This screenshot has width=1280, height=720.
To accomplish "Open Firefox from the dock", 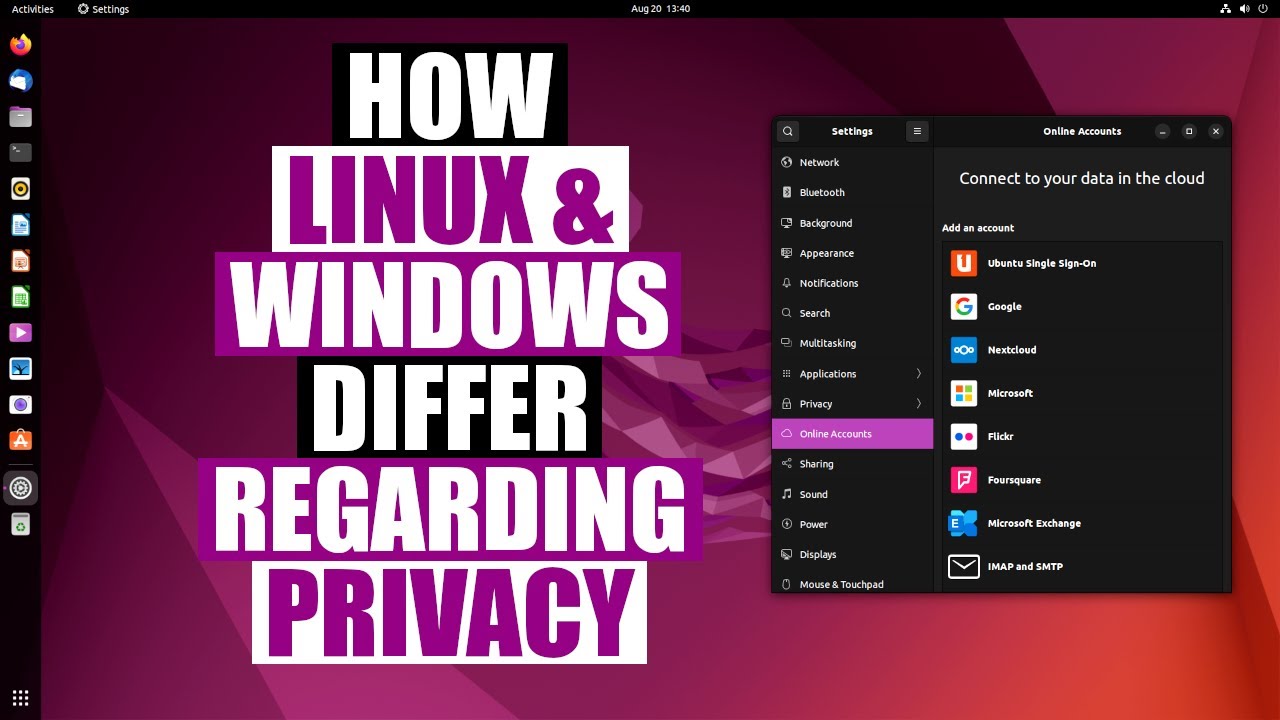I will point(20,45).
